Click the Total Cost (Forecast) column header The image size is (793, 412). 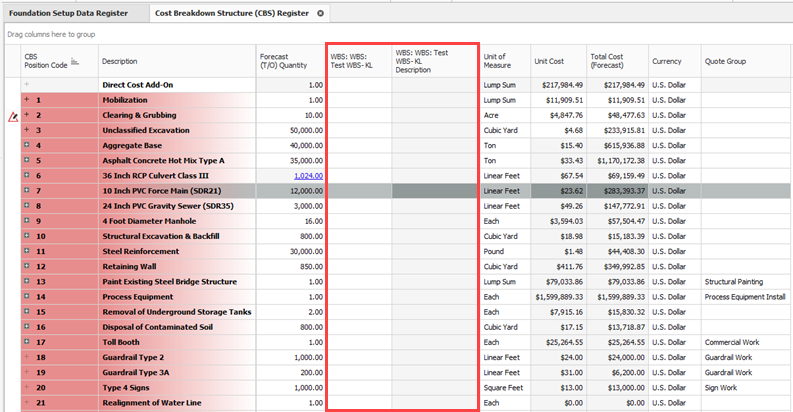614,61
